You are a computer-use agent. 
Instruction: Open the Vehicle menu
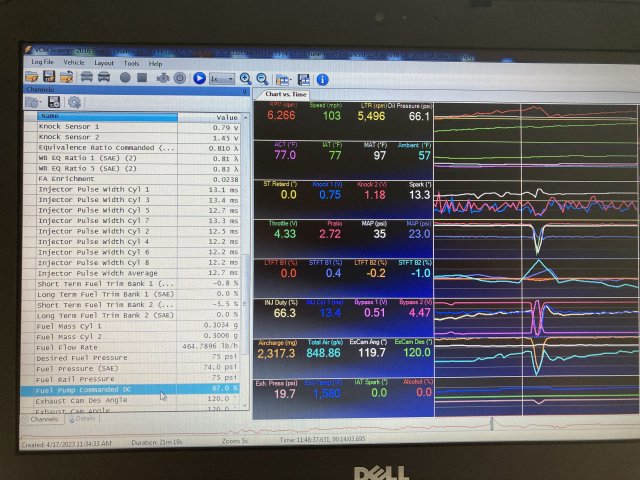74,63
